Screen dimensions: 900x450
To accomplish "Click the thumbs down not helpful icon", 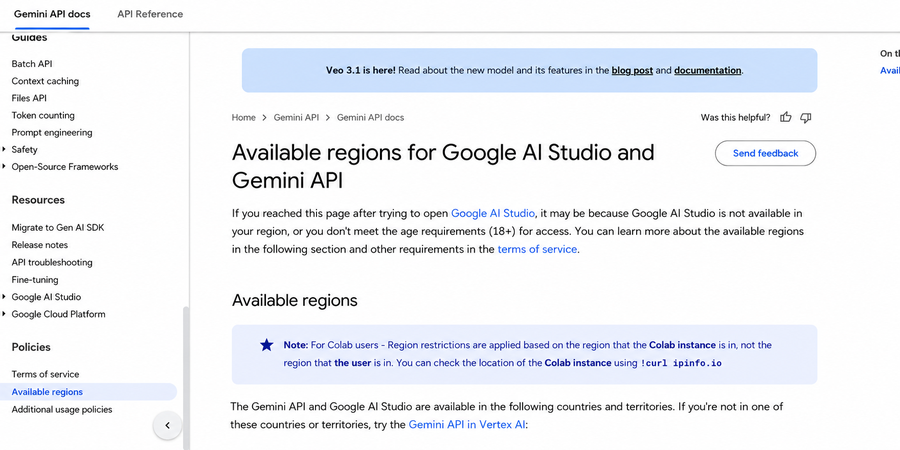I will pyautogui.click(x=805, y=118).
